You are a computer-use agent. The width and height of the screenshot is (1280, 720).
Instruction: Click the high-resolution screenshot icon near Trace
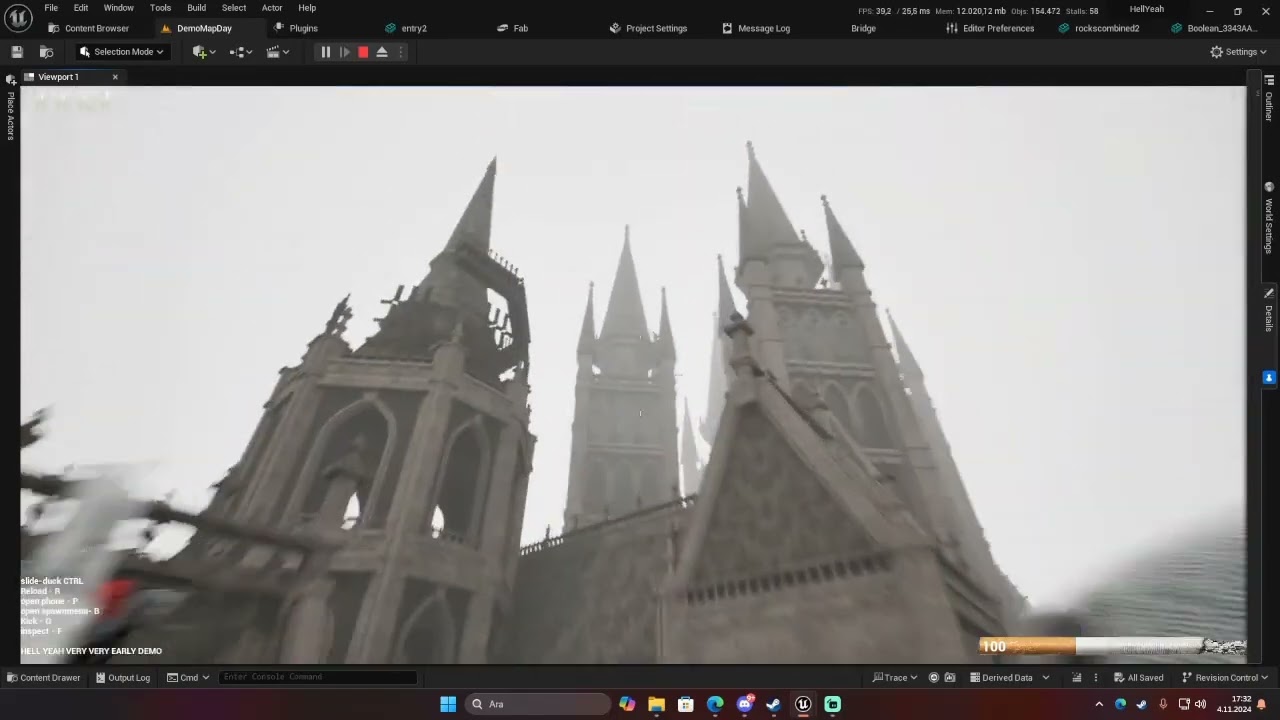[950, 677]
